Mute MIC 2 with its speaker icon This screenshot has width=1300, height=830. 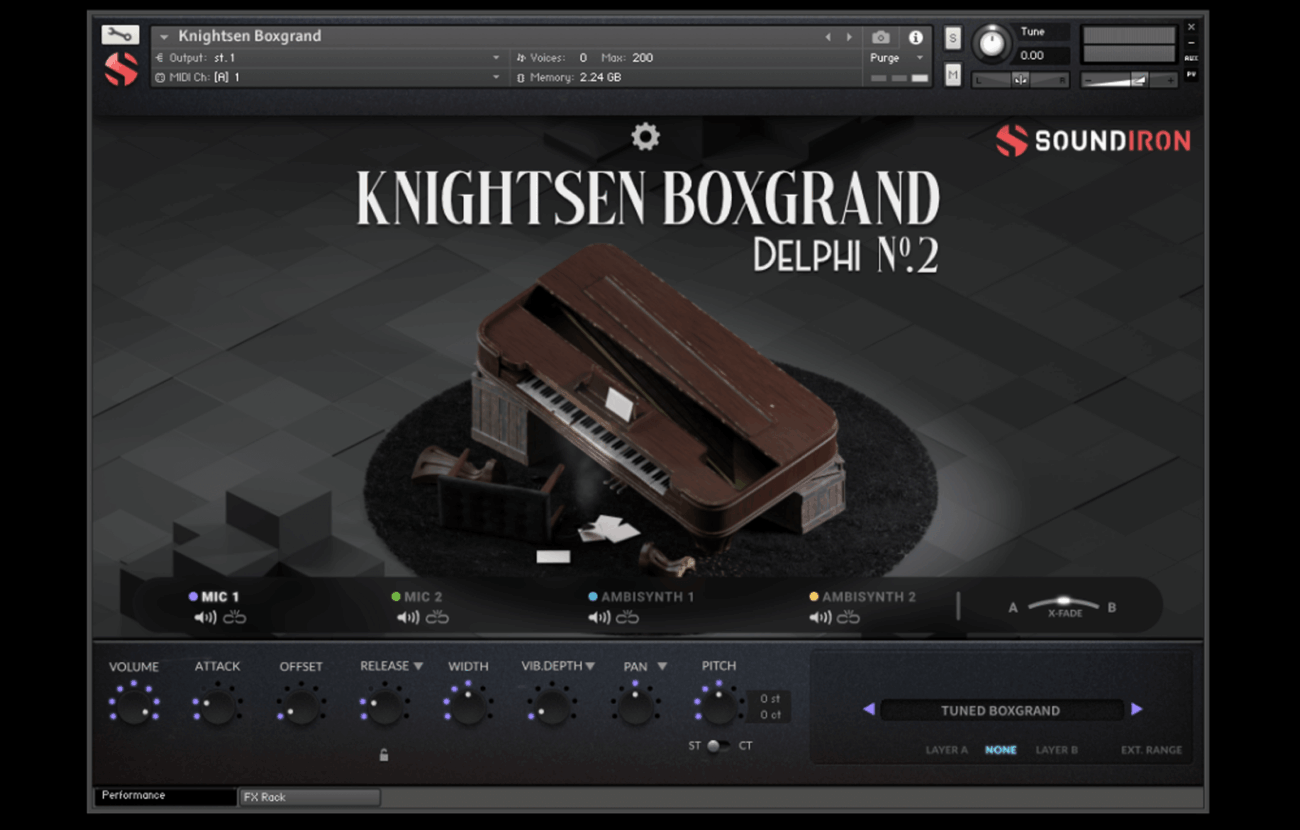(408, 617)
